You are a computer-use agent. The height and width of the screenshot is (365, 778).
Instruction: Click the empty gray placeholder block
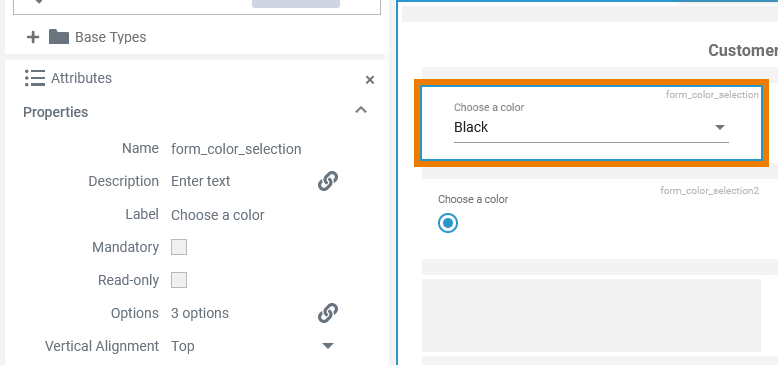591,315
